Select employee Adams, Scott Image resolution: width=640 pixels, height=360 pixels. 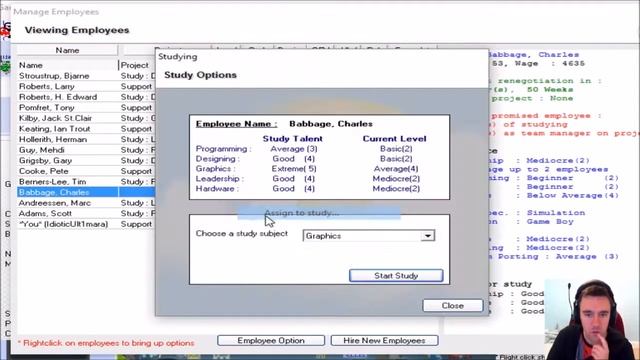tap(45, 213)
